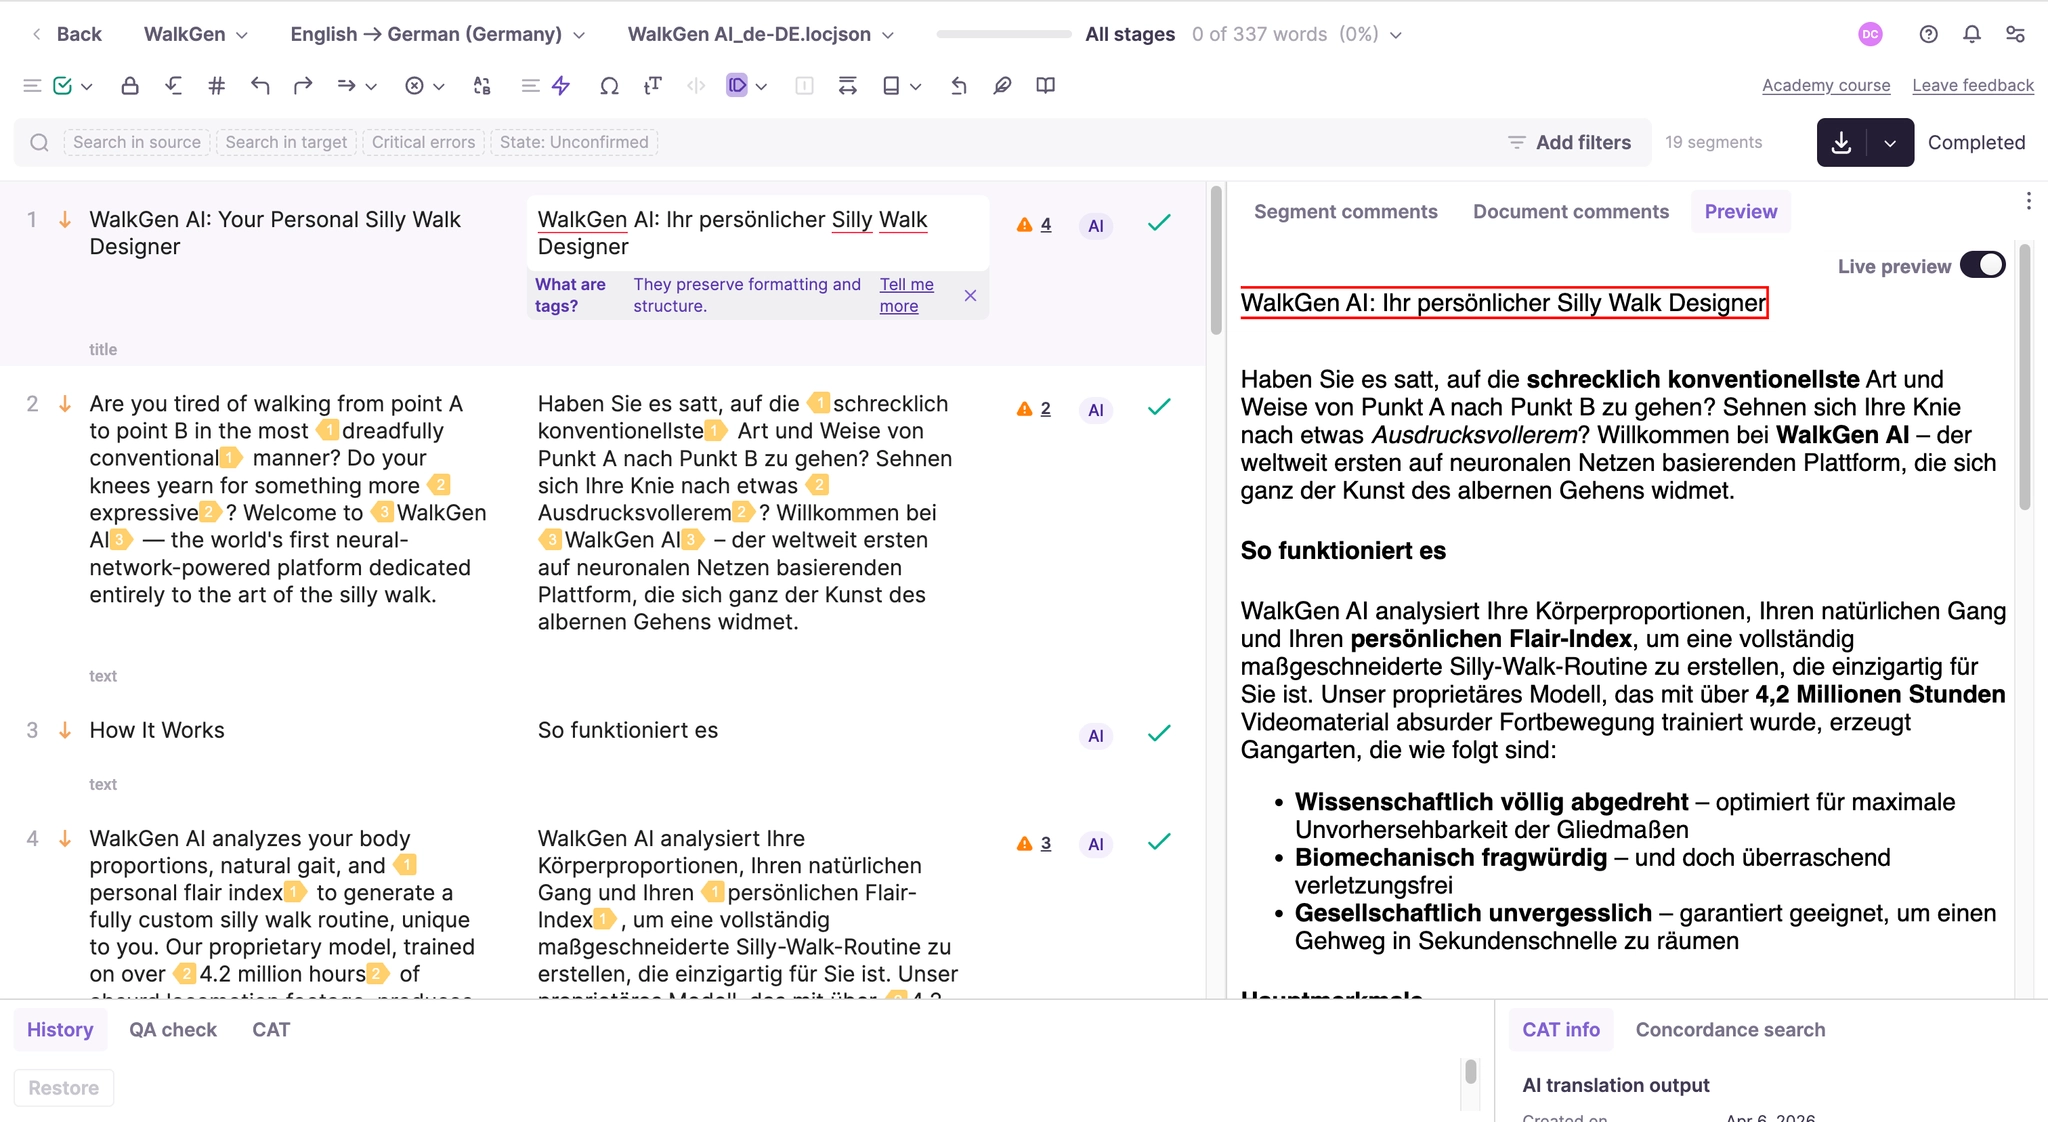This screenshot has height=1122, width=2048.
Task: Select the History tab
Action: [60, 1030]
